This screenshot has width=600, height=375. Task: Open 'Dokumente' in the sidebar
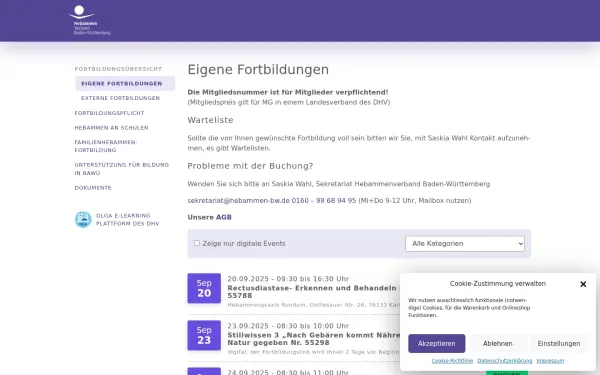(x=93, y=188)
